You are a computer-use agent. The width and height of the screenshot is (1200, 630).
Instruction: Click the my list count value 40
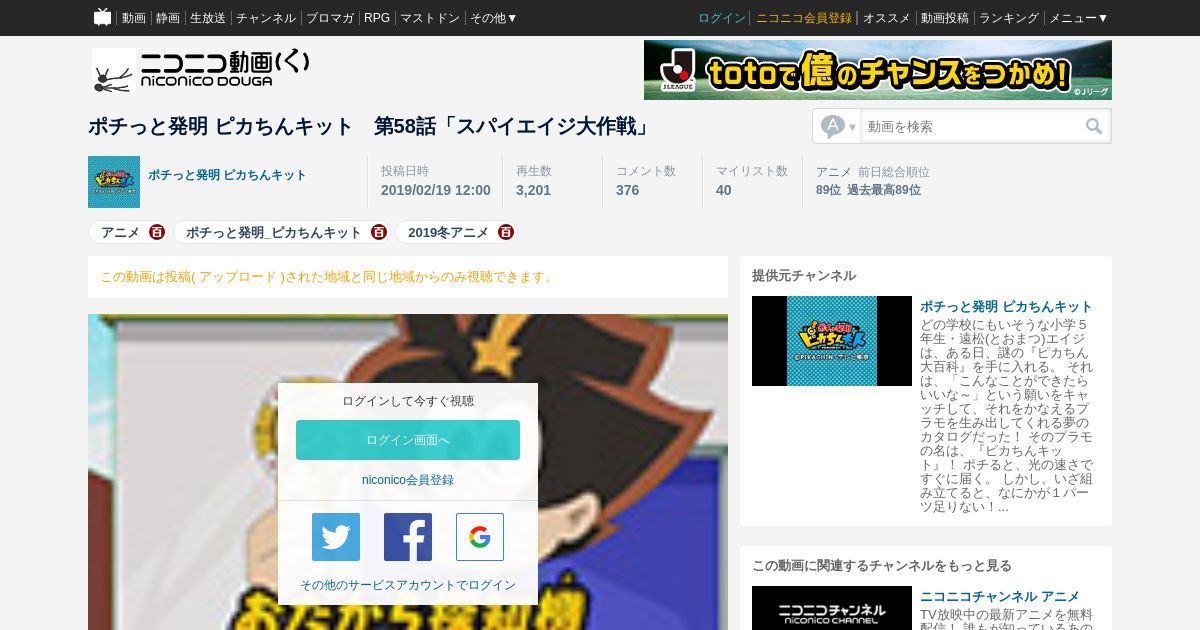pyautogui.click(x=723, y=190)
